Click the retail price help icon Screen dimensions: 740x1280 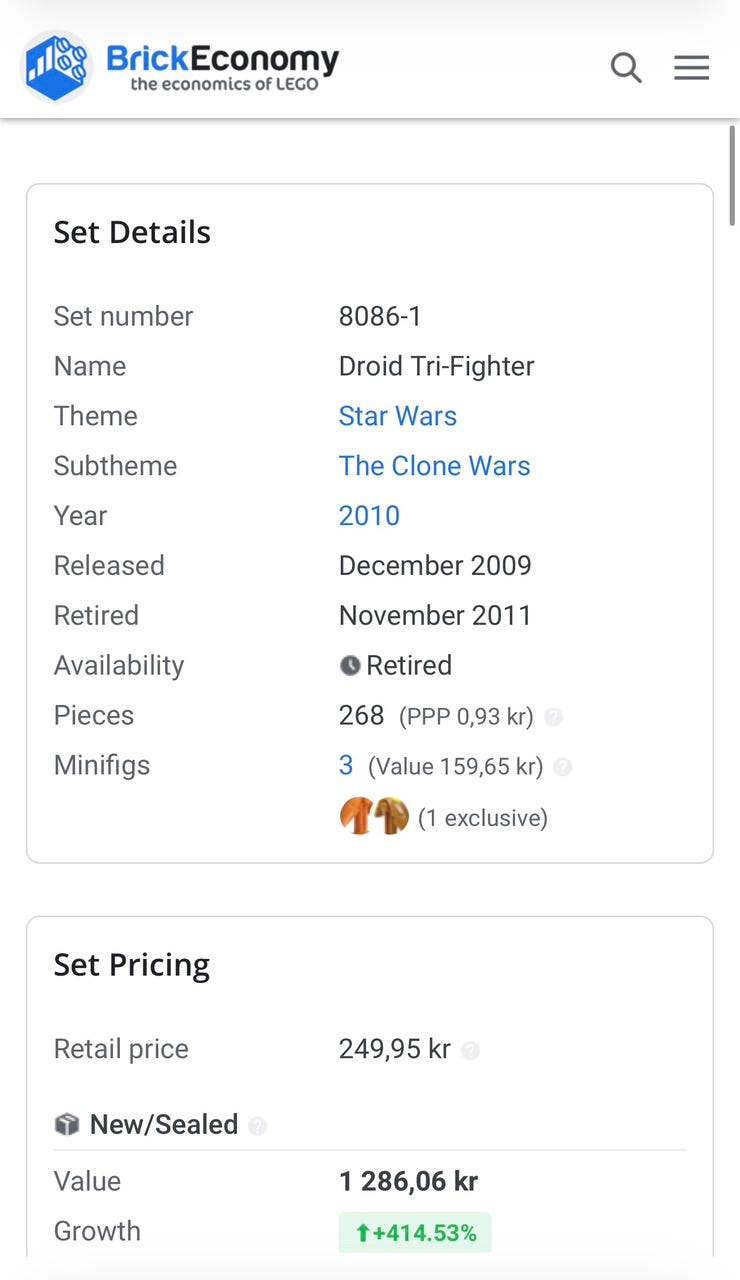470,1051
